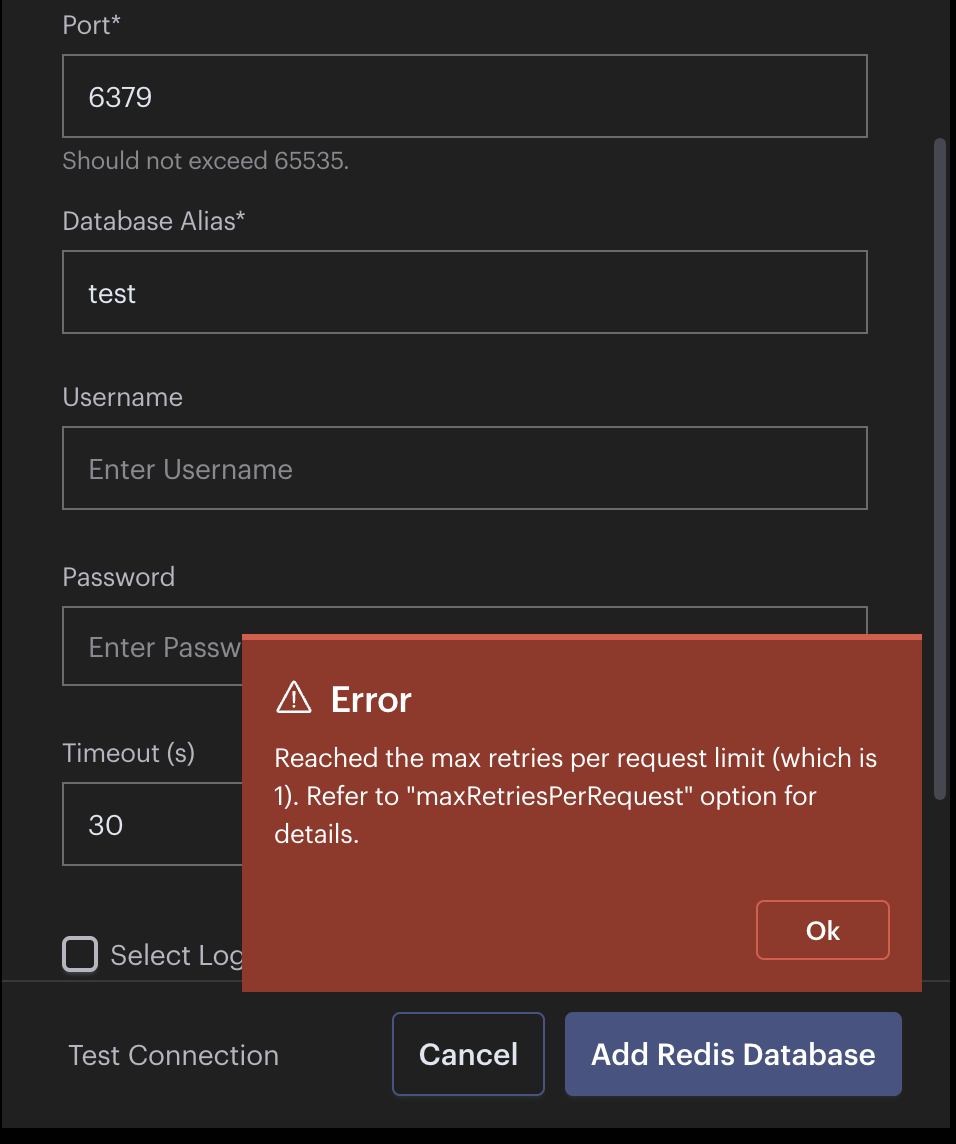Screen dimensions: 956x1144
Task: Click the Port label above the port field
Action: [x=91, y=25]
